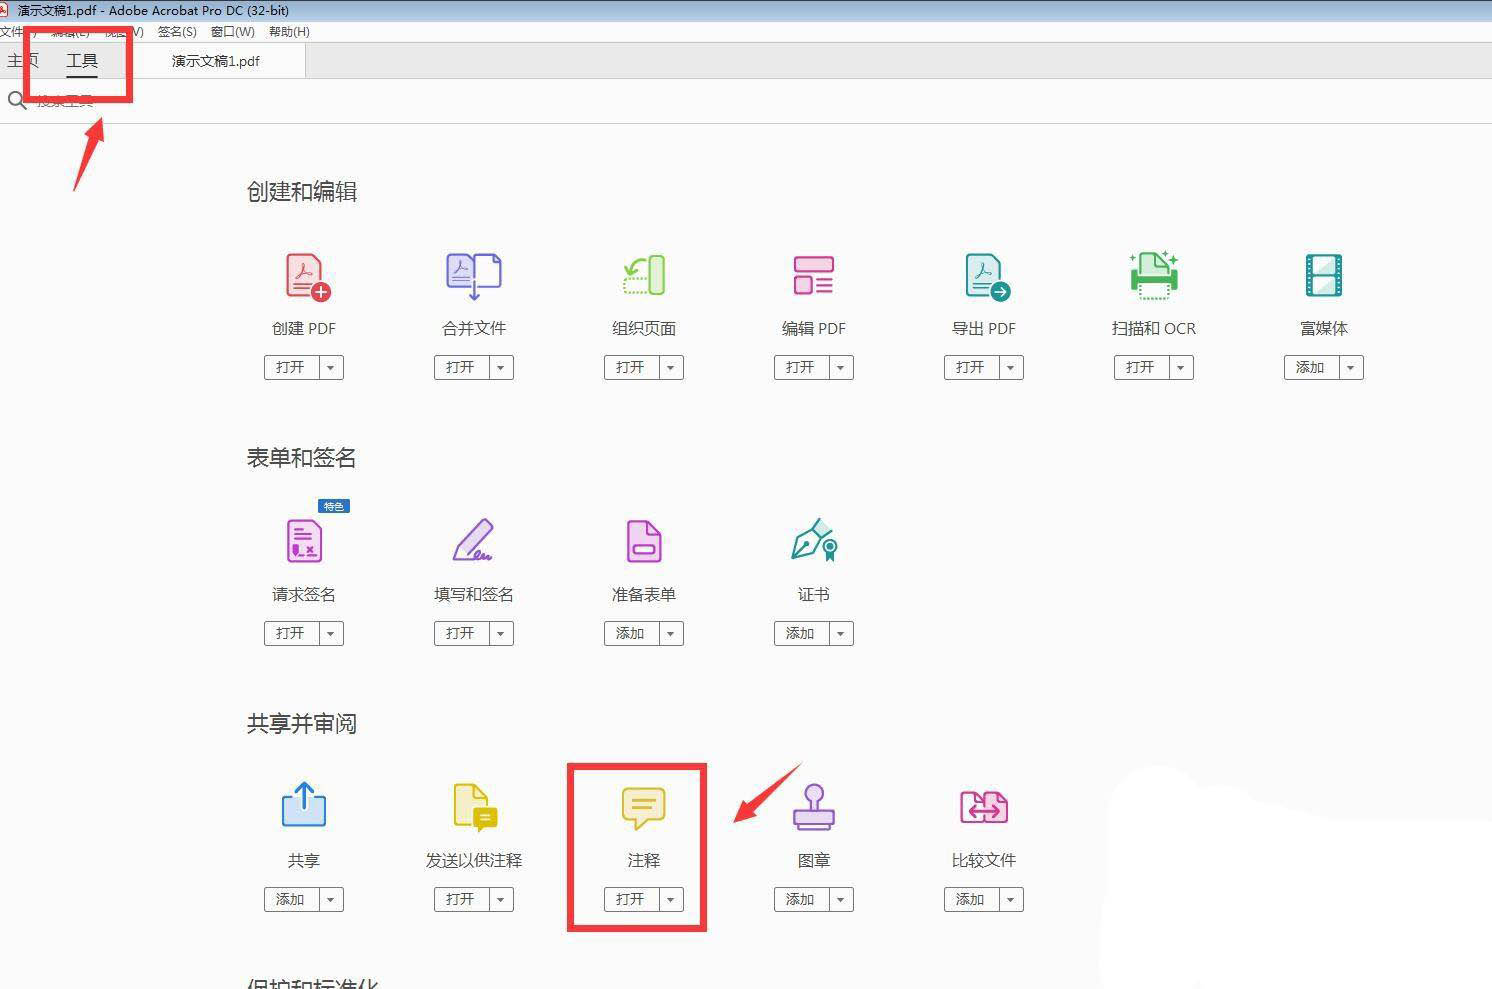Viewport: 1492px width, 989px height.
Task: Click the Create PDF (创建 PDF) icon
Action: 306,276
